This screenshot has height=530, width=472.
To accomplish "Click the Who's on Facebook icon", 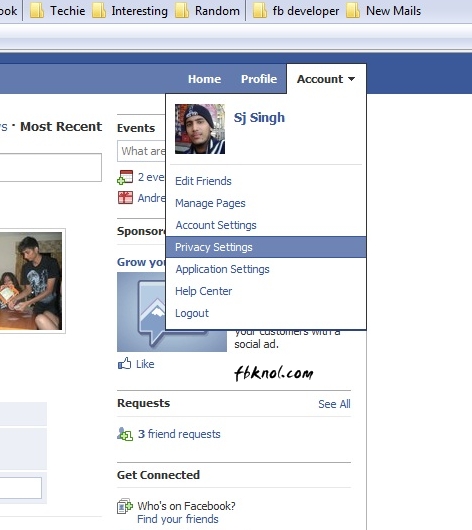I will click(x=125, y=506).
